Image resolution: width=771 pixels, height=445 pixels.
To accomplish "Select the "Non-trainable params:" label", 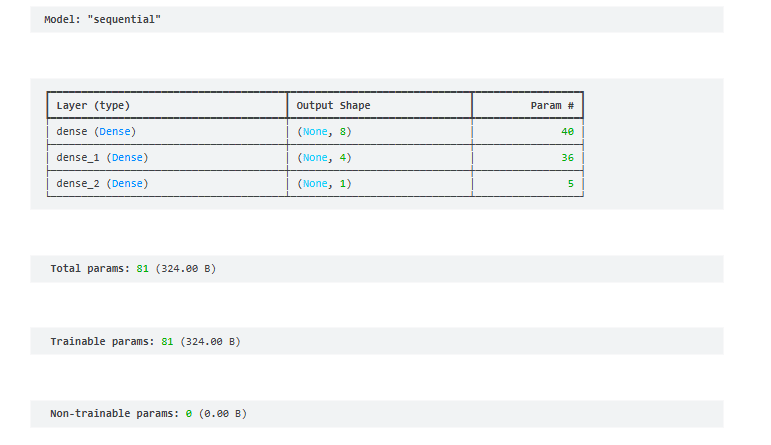I will click(114, 413).
